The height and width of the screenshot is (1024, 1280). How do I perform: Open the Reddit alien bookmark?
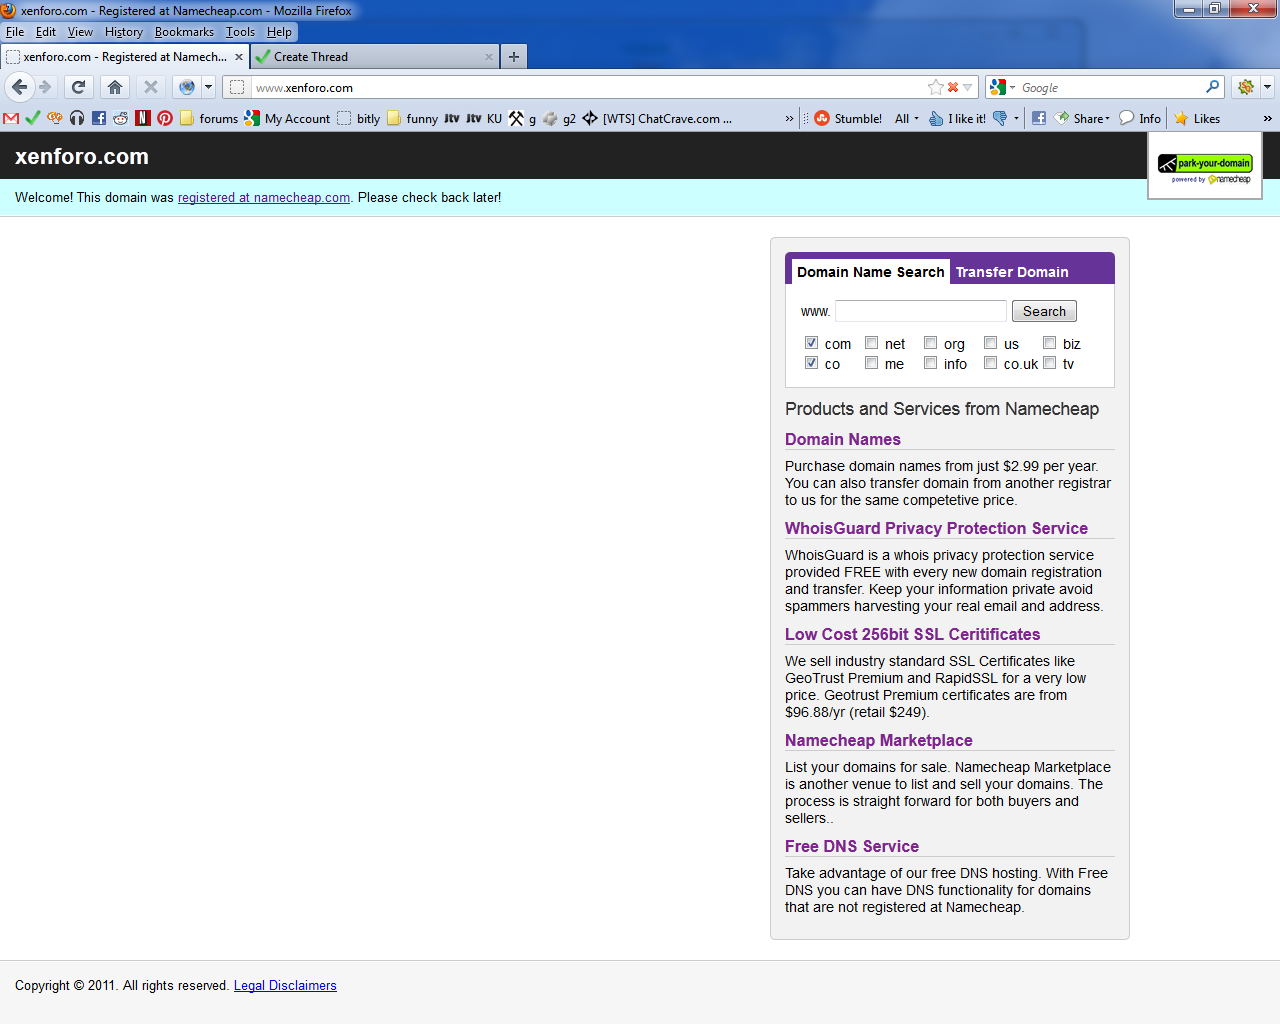121,118
